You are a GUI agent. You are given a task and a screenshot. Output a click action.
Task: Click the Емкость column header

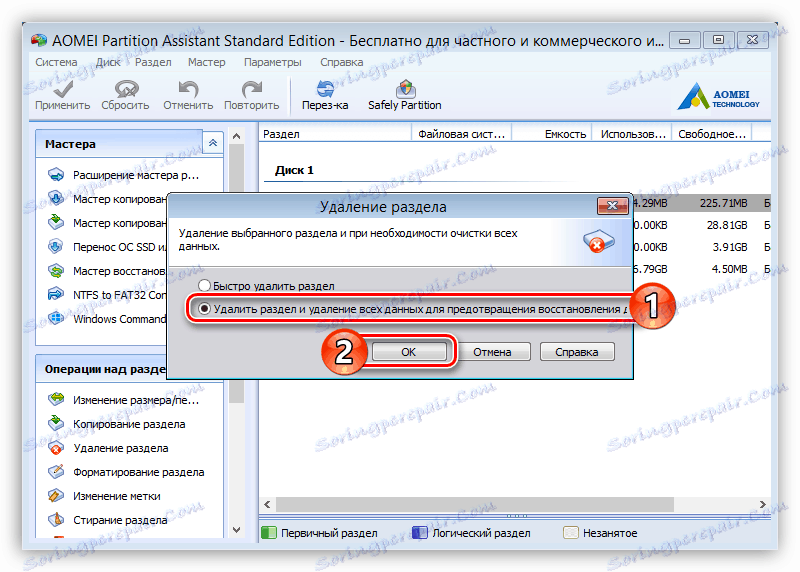[552, 134]
